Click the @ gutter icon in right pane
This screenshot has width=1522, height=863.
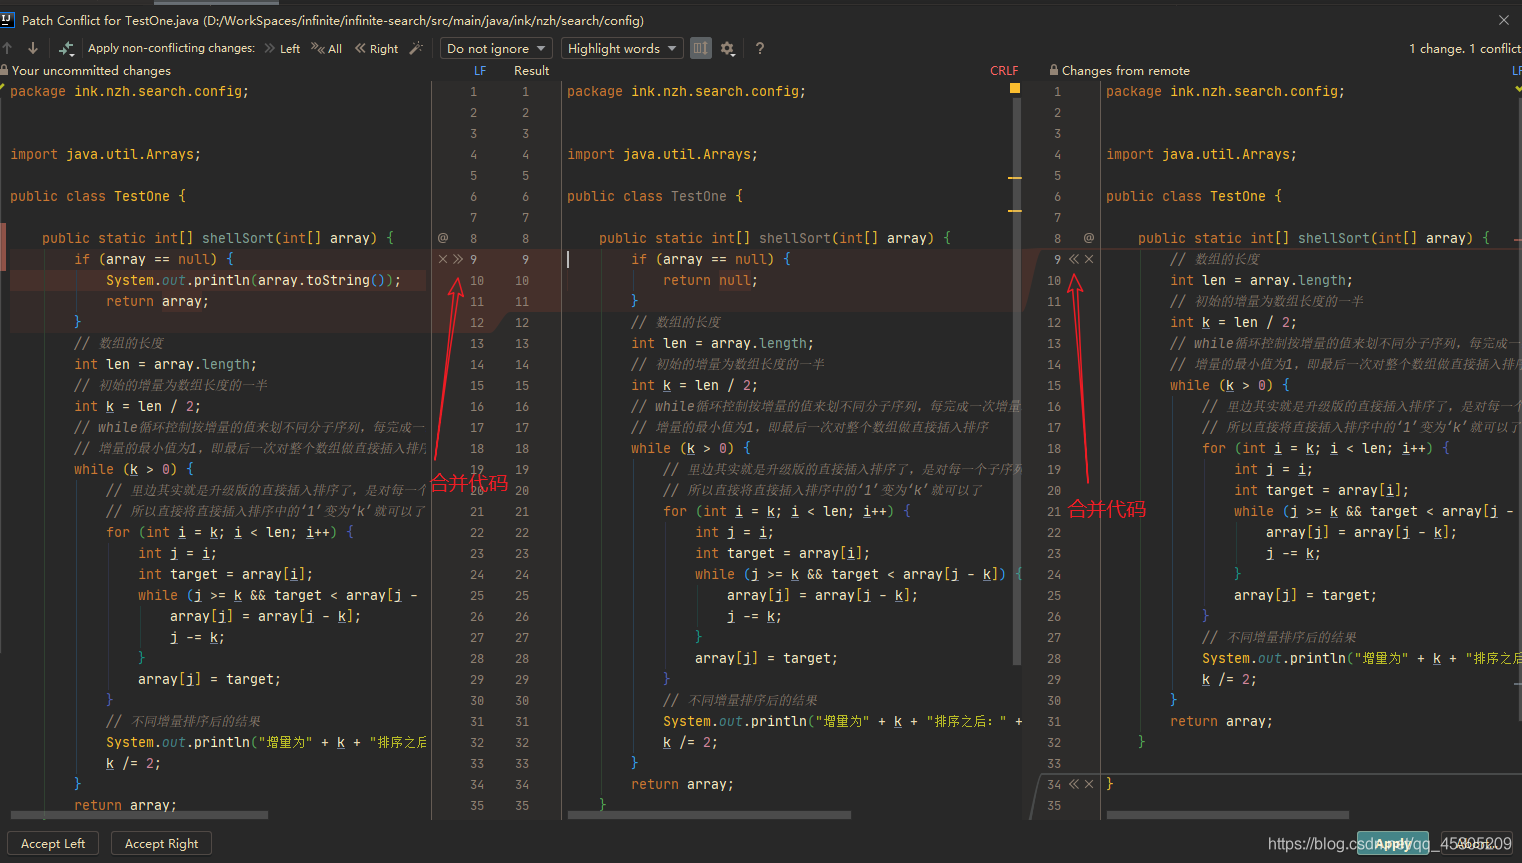click(1089, 238)
